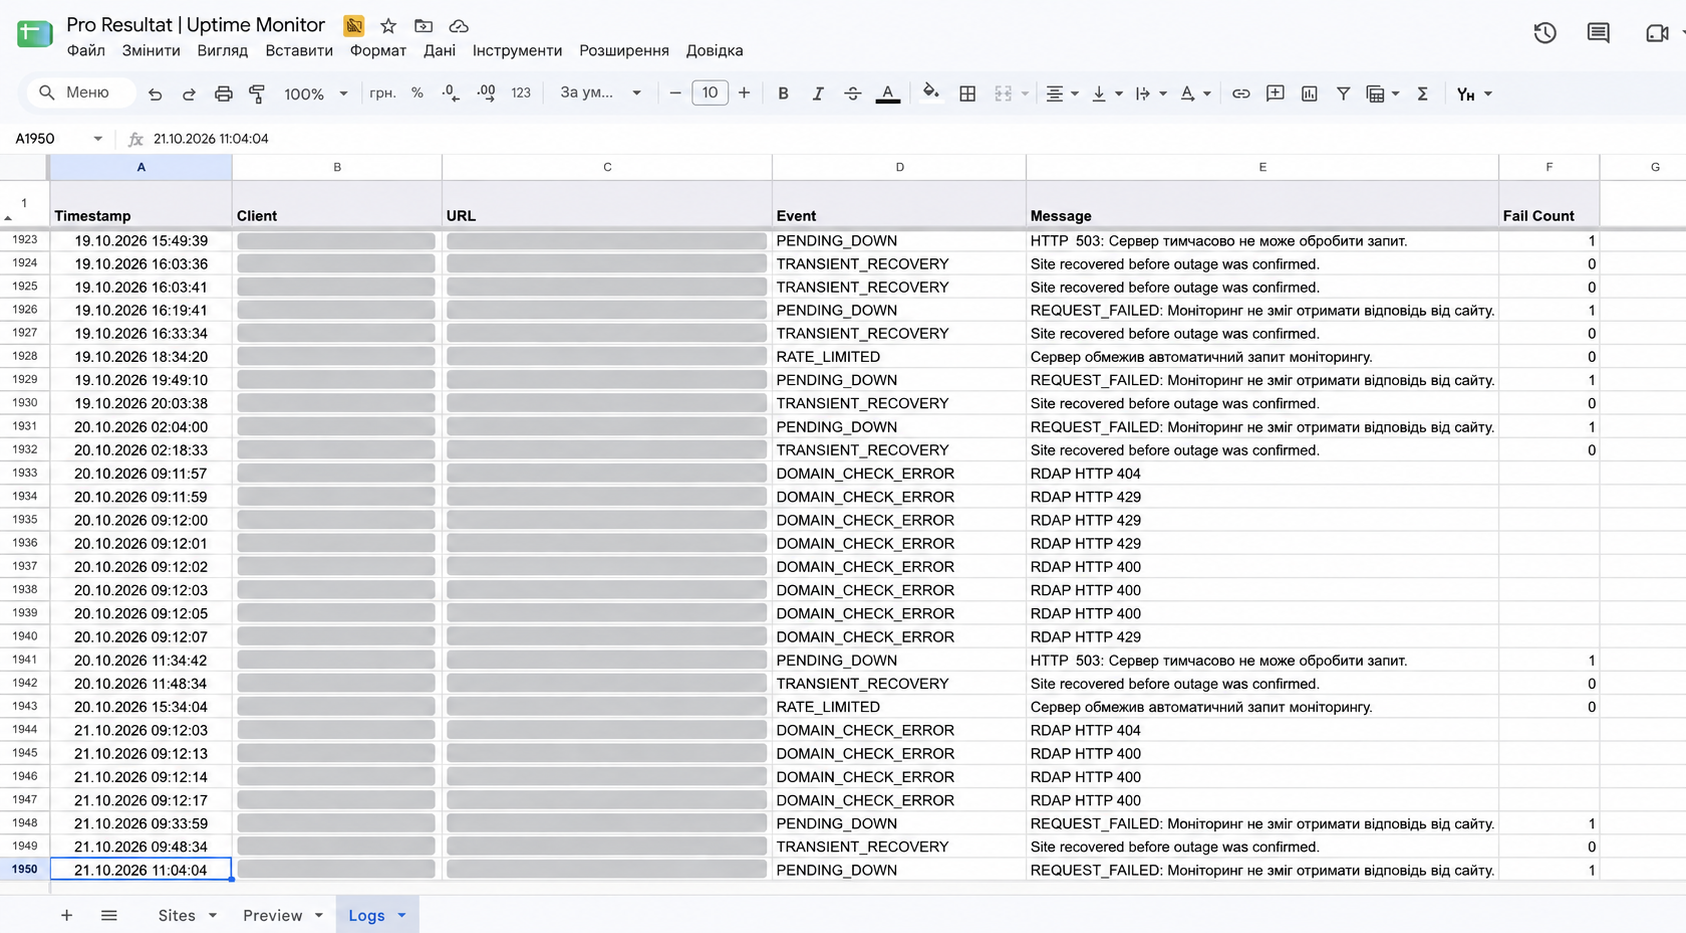This screenshot has height=933, width=1686.
Task: Open the Logs tab options arrow
Action: 402,915
